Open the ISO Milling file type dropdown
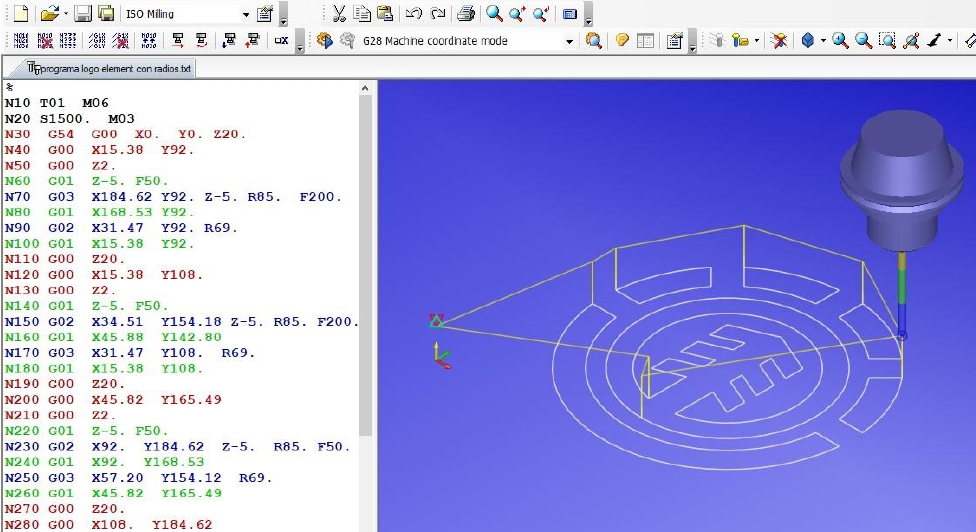976x532 pixels. pos(245,14)
